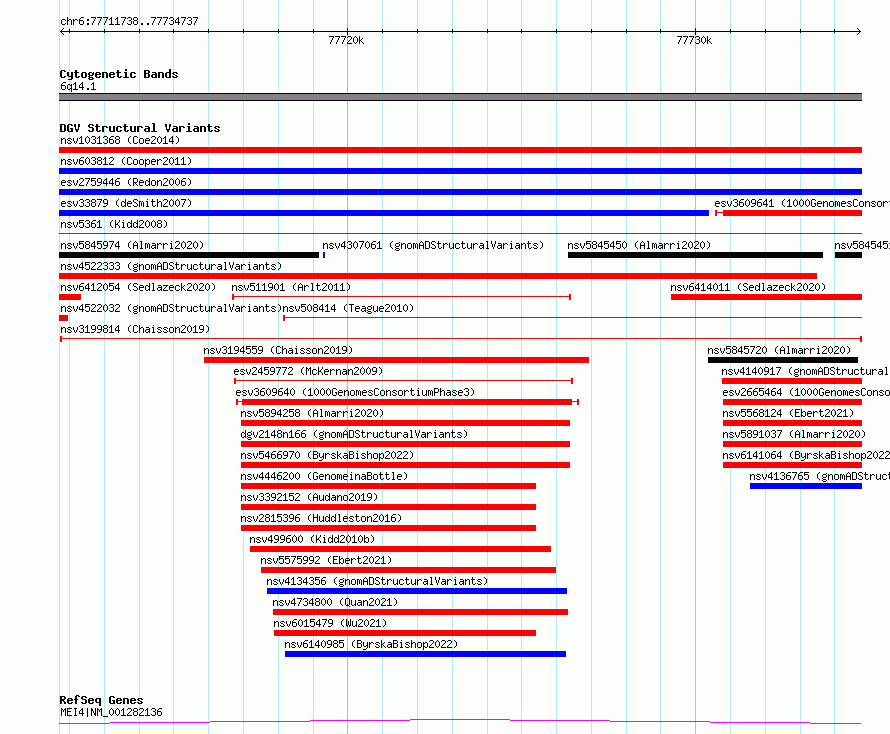Click the chr6:77711738..77734737 region label
Screen dimensions: 890x734
tap(129, 21)
